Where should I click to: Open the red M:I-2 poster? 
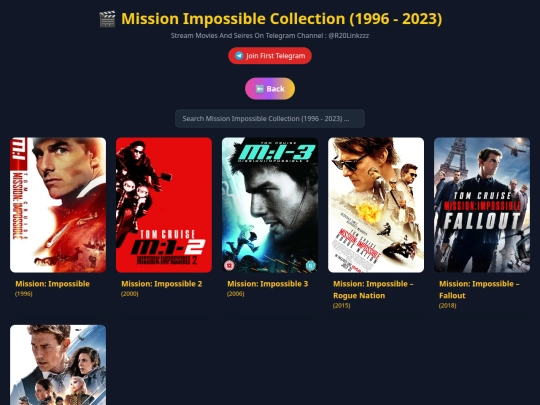[x=164, y=205]
